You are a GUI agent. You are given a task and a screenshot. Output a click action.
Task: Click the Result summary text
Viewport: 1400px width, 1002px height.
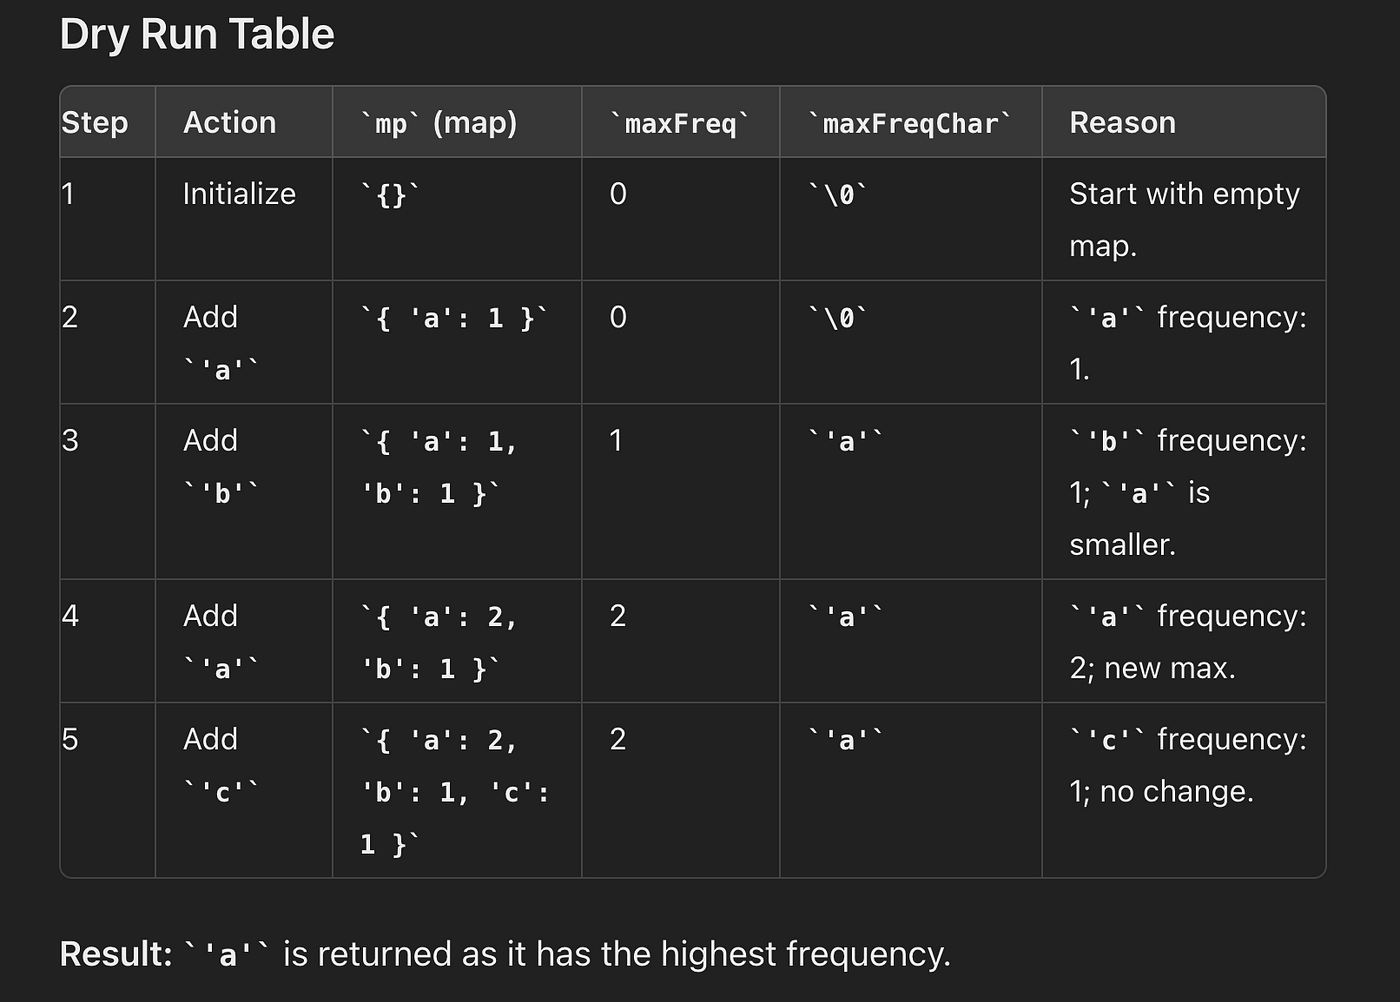[505, 954]
